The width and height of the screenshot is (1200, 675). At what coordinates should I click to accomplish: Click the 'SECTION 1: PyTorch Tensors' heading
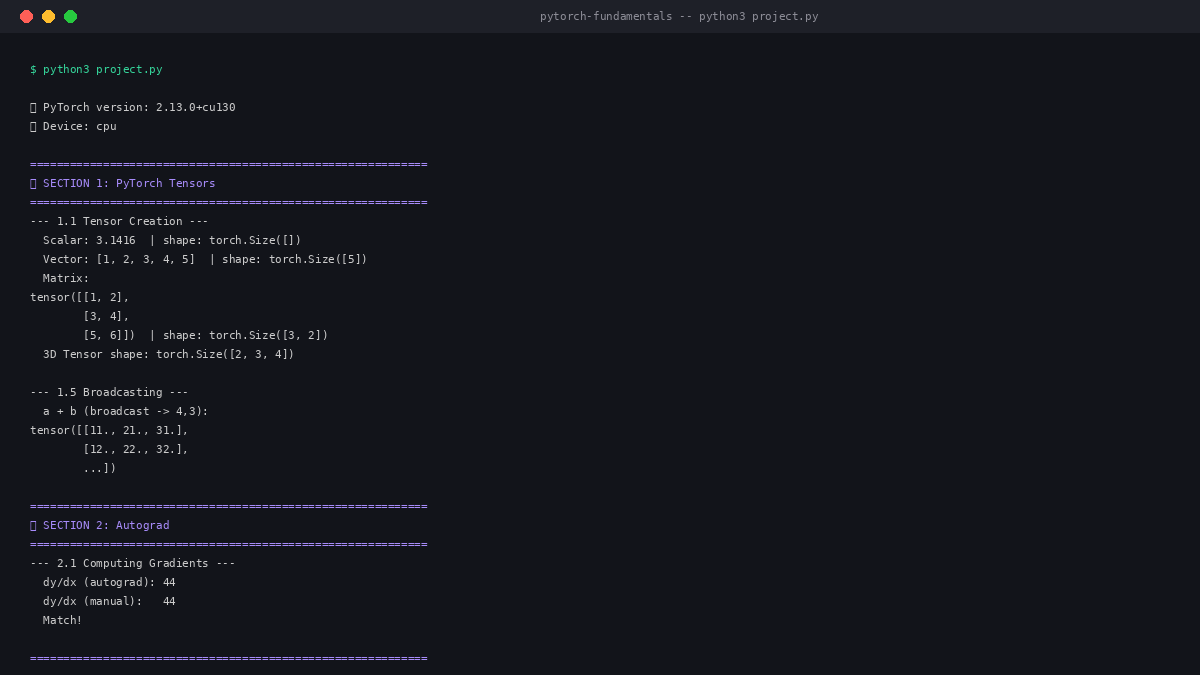pyautogui.click(x=123, y=183)
